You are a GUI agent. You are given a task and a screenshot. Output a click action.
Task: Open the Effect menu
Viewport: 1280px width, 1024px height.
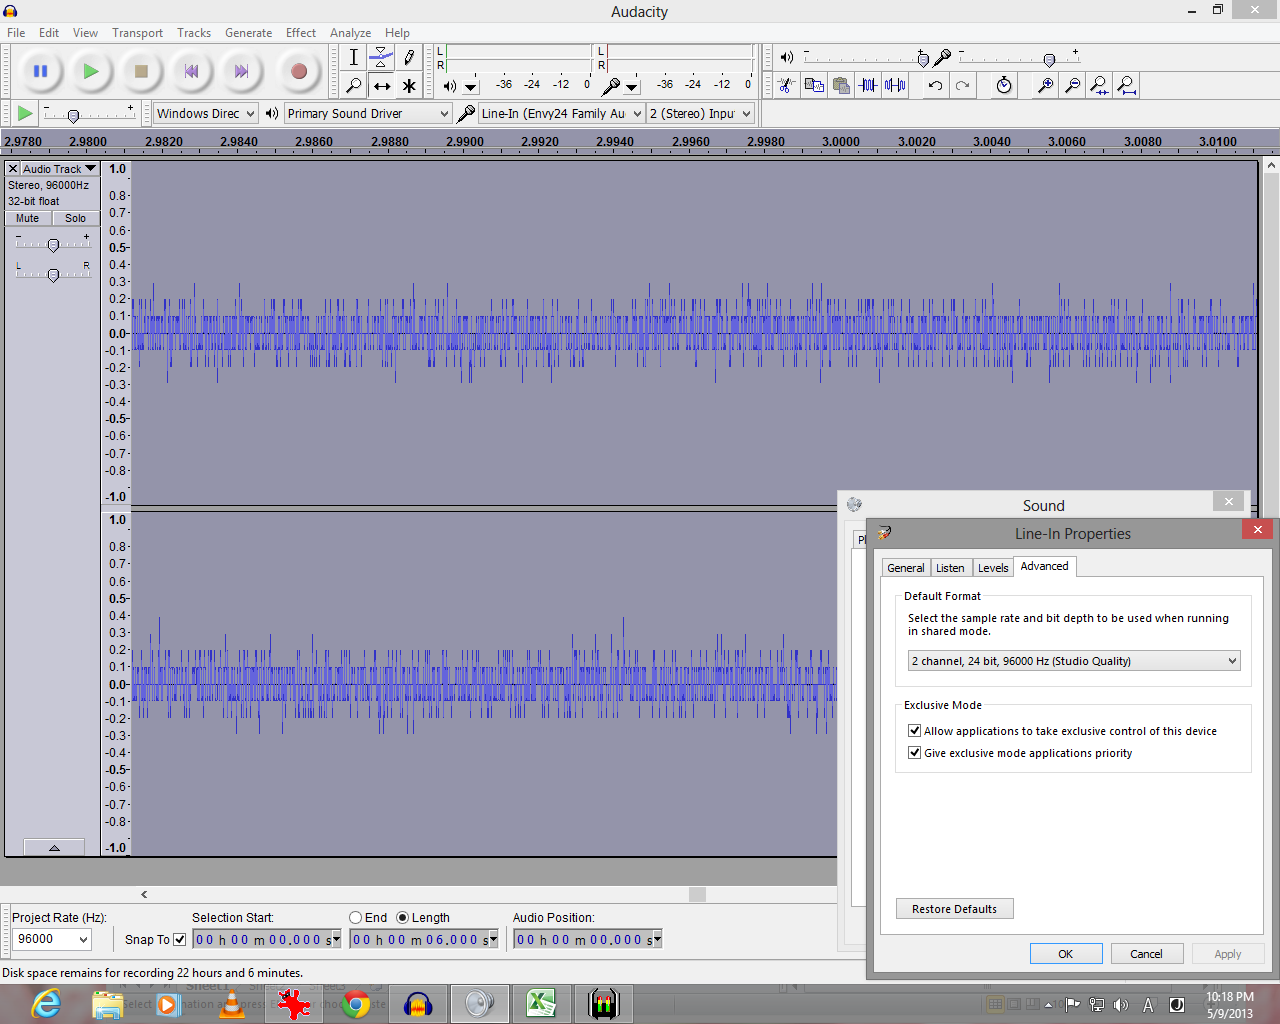click(x=300, y=33)
